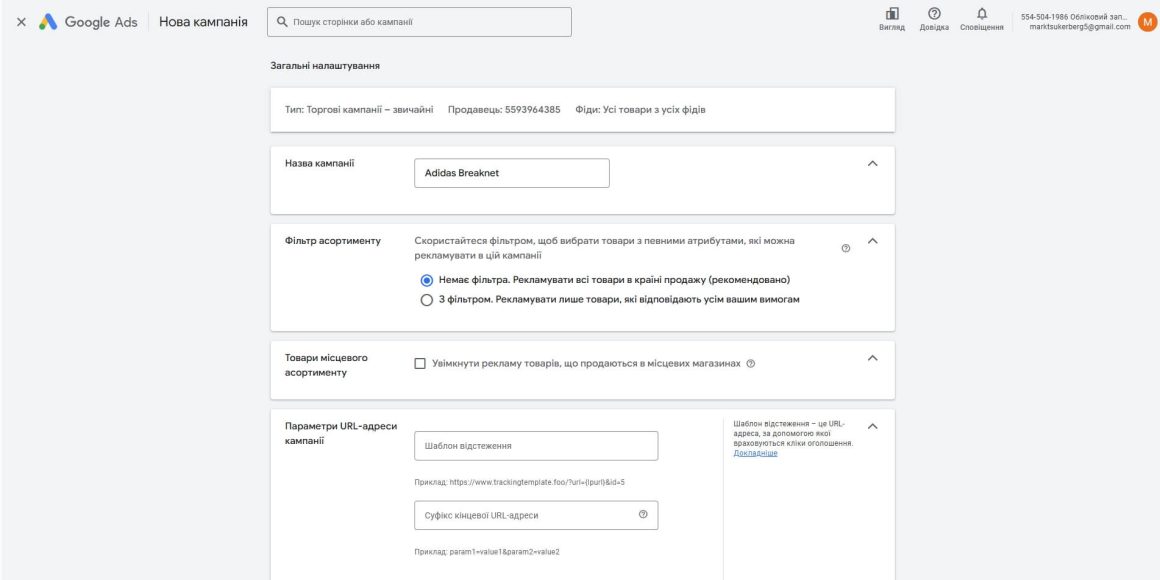Open the Докладніше link
The image size is (1160, 580).
coord(755,453)
